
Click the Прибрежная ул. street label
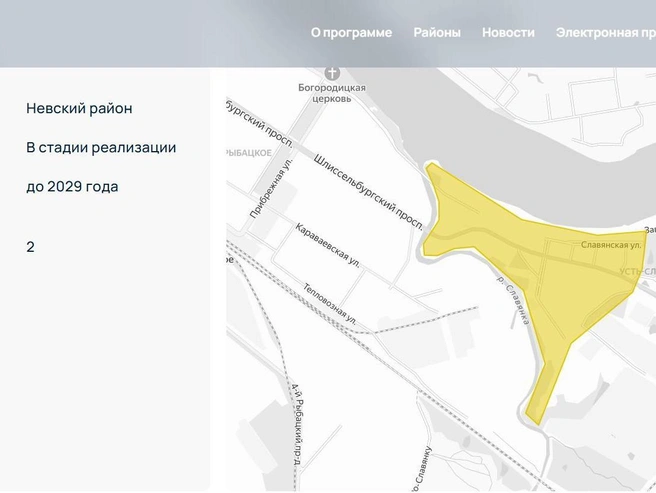point(271,188)
